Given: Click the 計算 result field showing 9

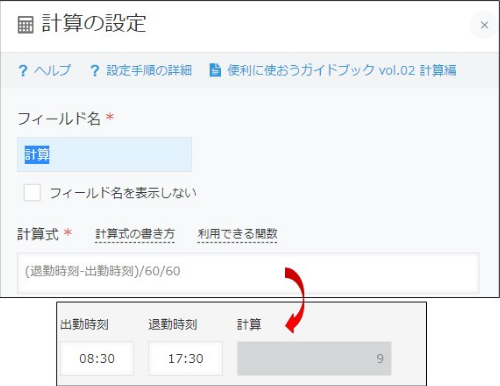Looking at the screenshot, I should tap(314, 358).
